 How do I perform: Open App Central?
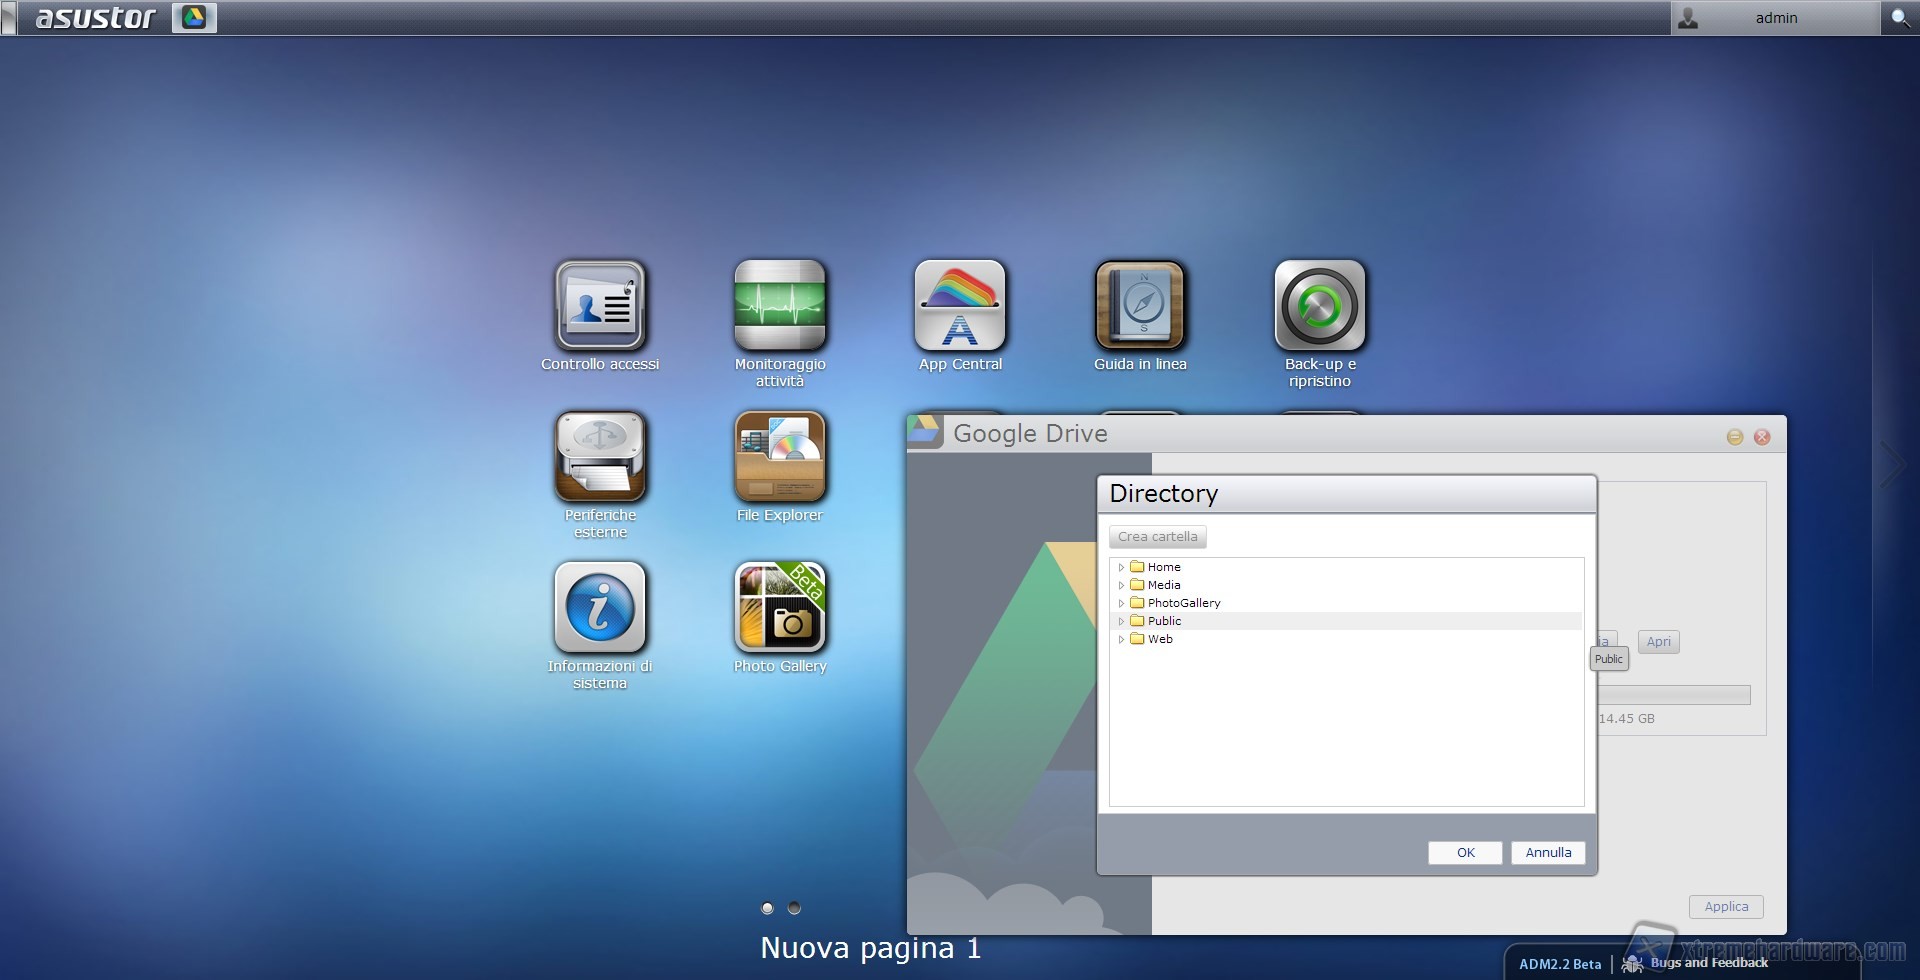point(960,306)
